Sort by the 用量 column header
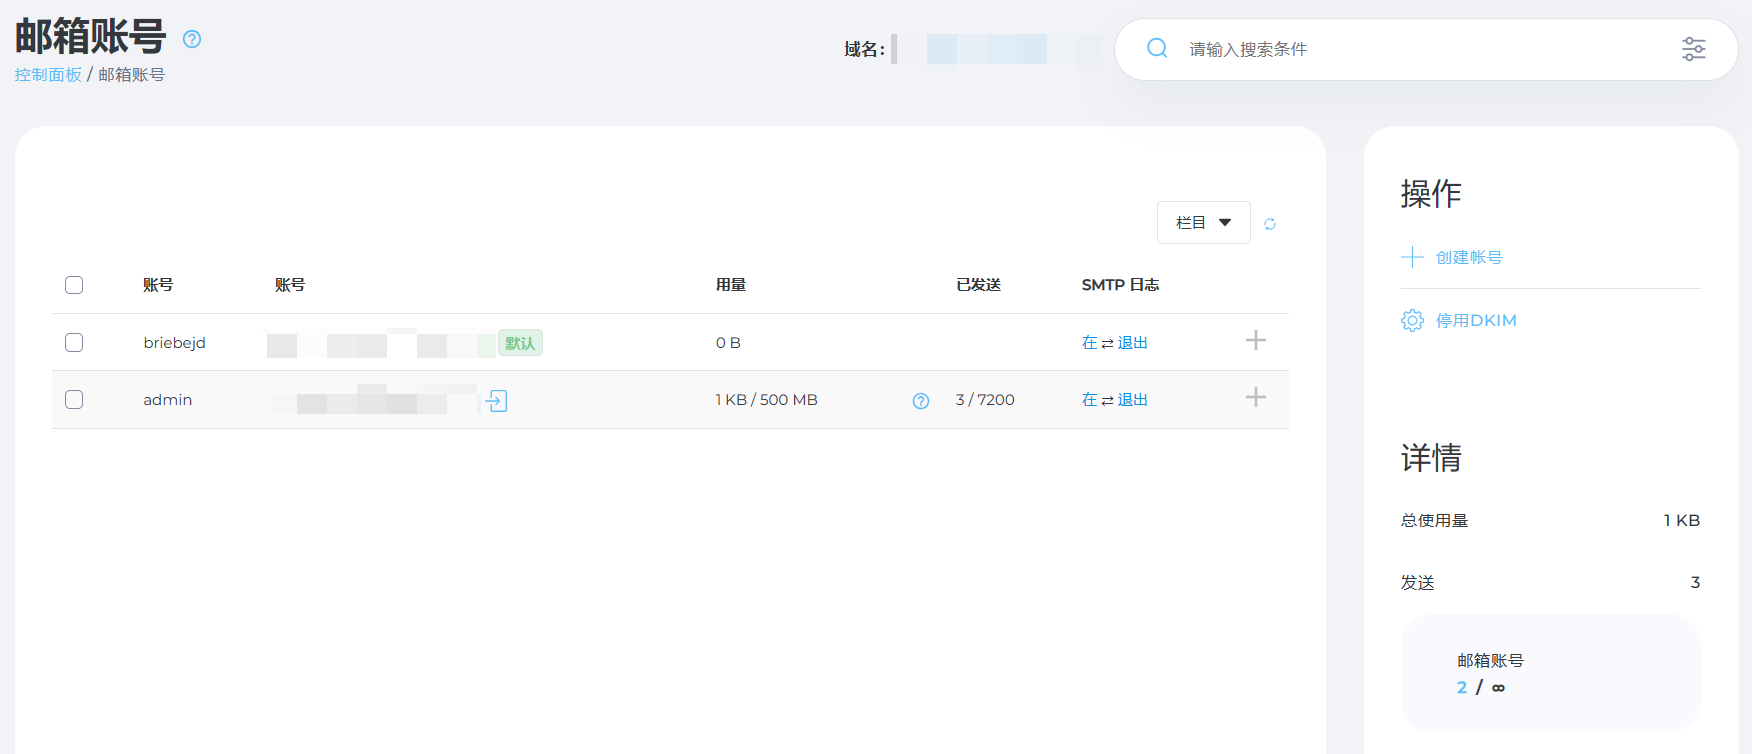Screen dimensions: 1752x754 tap(731, 285)
